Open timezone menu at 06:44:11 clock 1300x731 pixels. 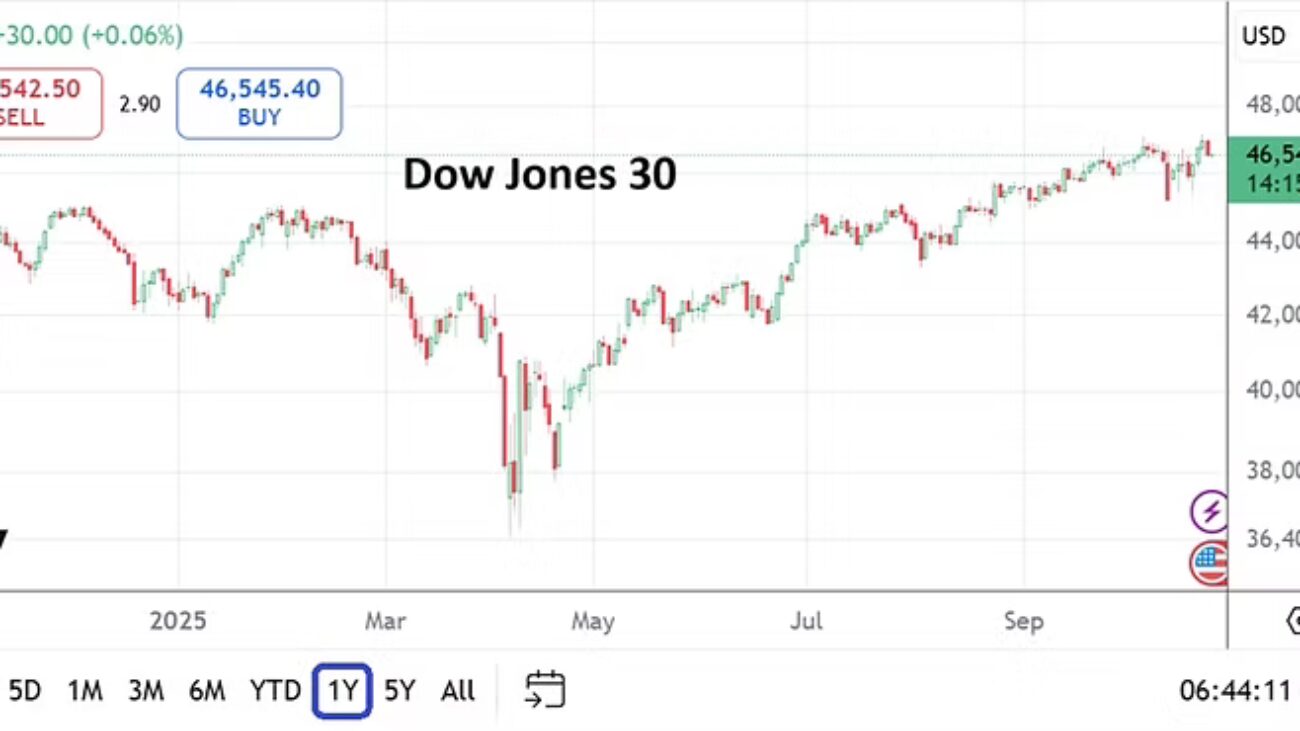(1234, 690)
